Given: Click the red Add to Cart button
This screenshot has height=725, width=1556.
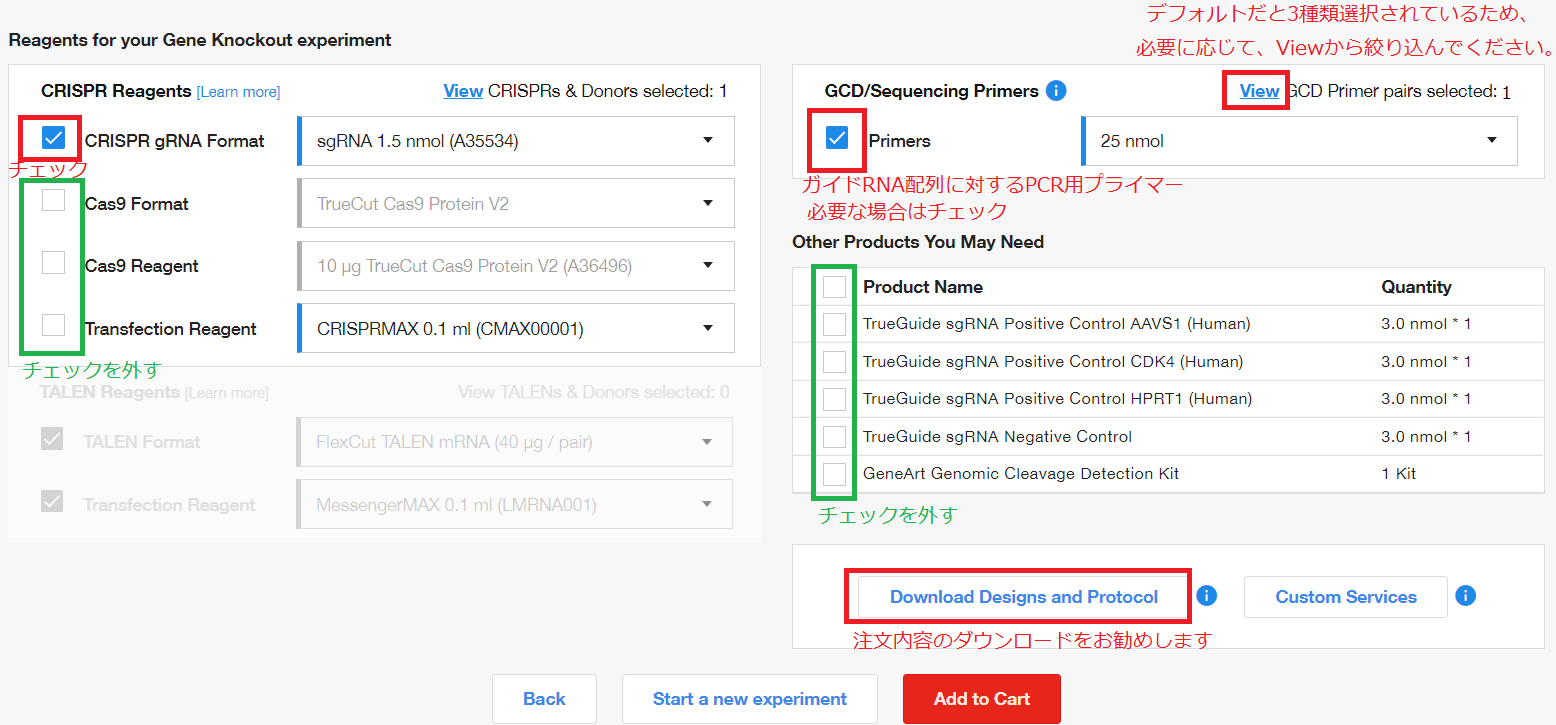Looking at the screenshot, I should 982,699.
